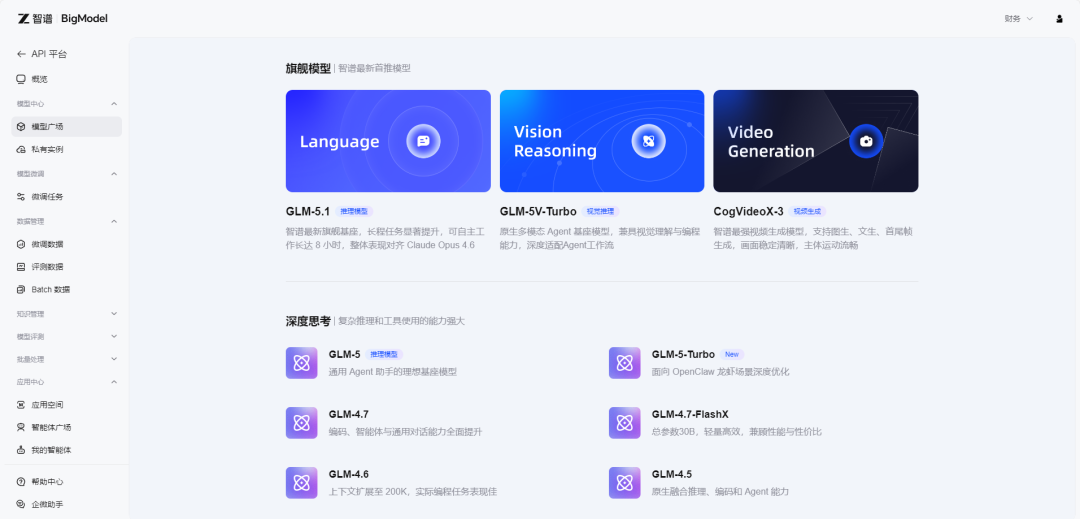This screenshot has height=519, width=1080.
Task: Click the 微调任务 sliders icon
Action: [21, 197]
